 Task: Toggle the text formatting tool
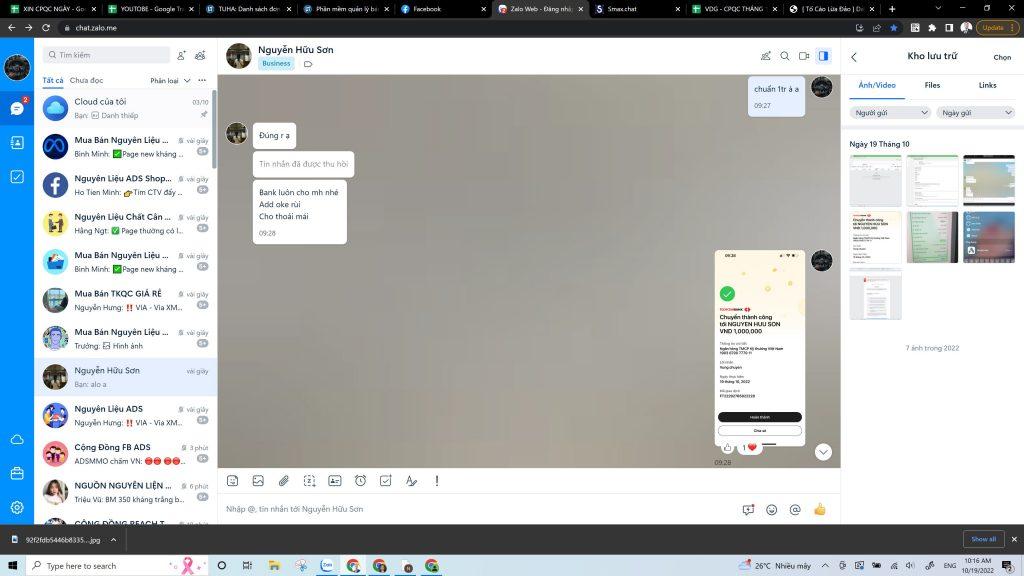(x=411, y=481)
